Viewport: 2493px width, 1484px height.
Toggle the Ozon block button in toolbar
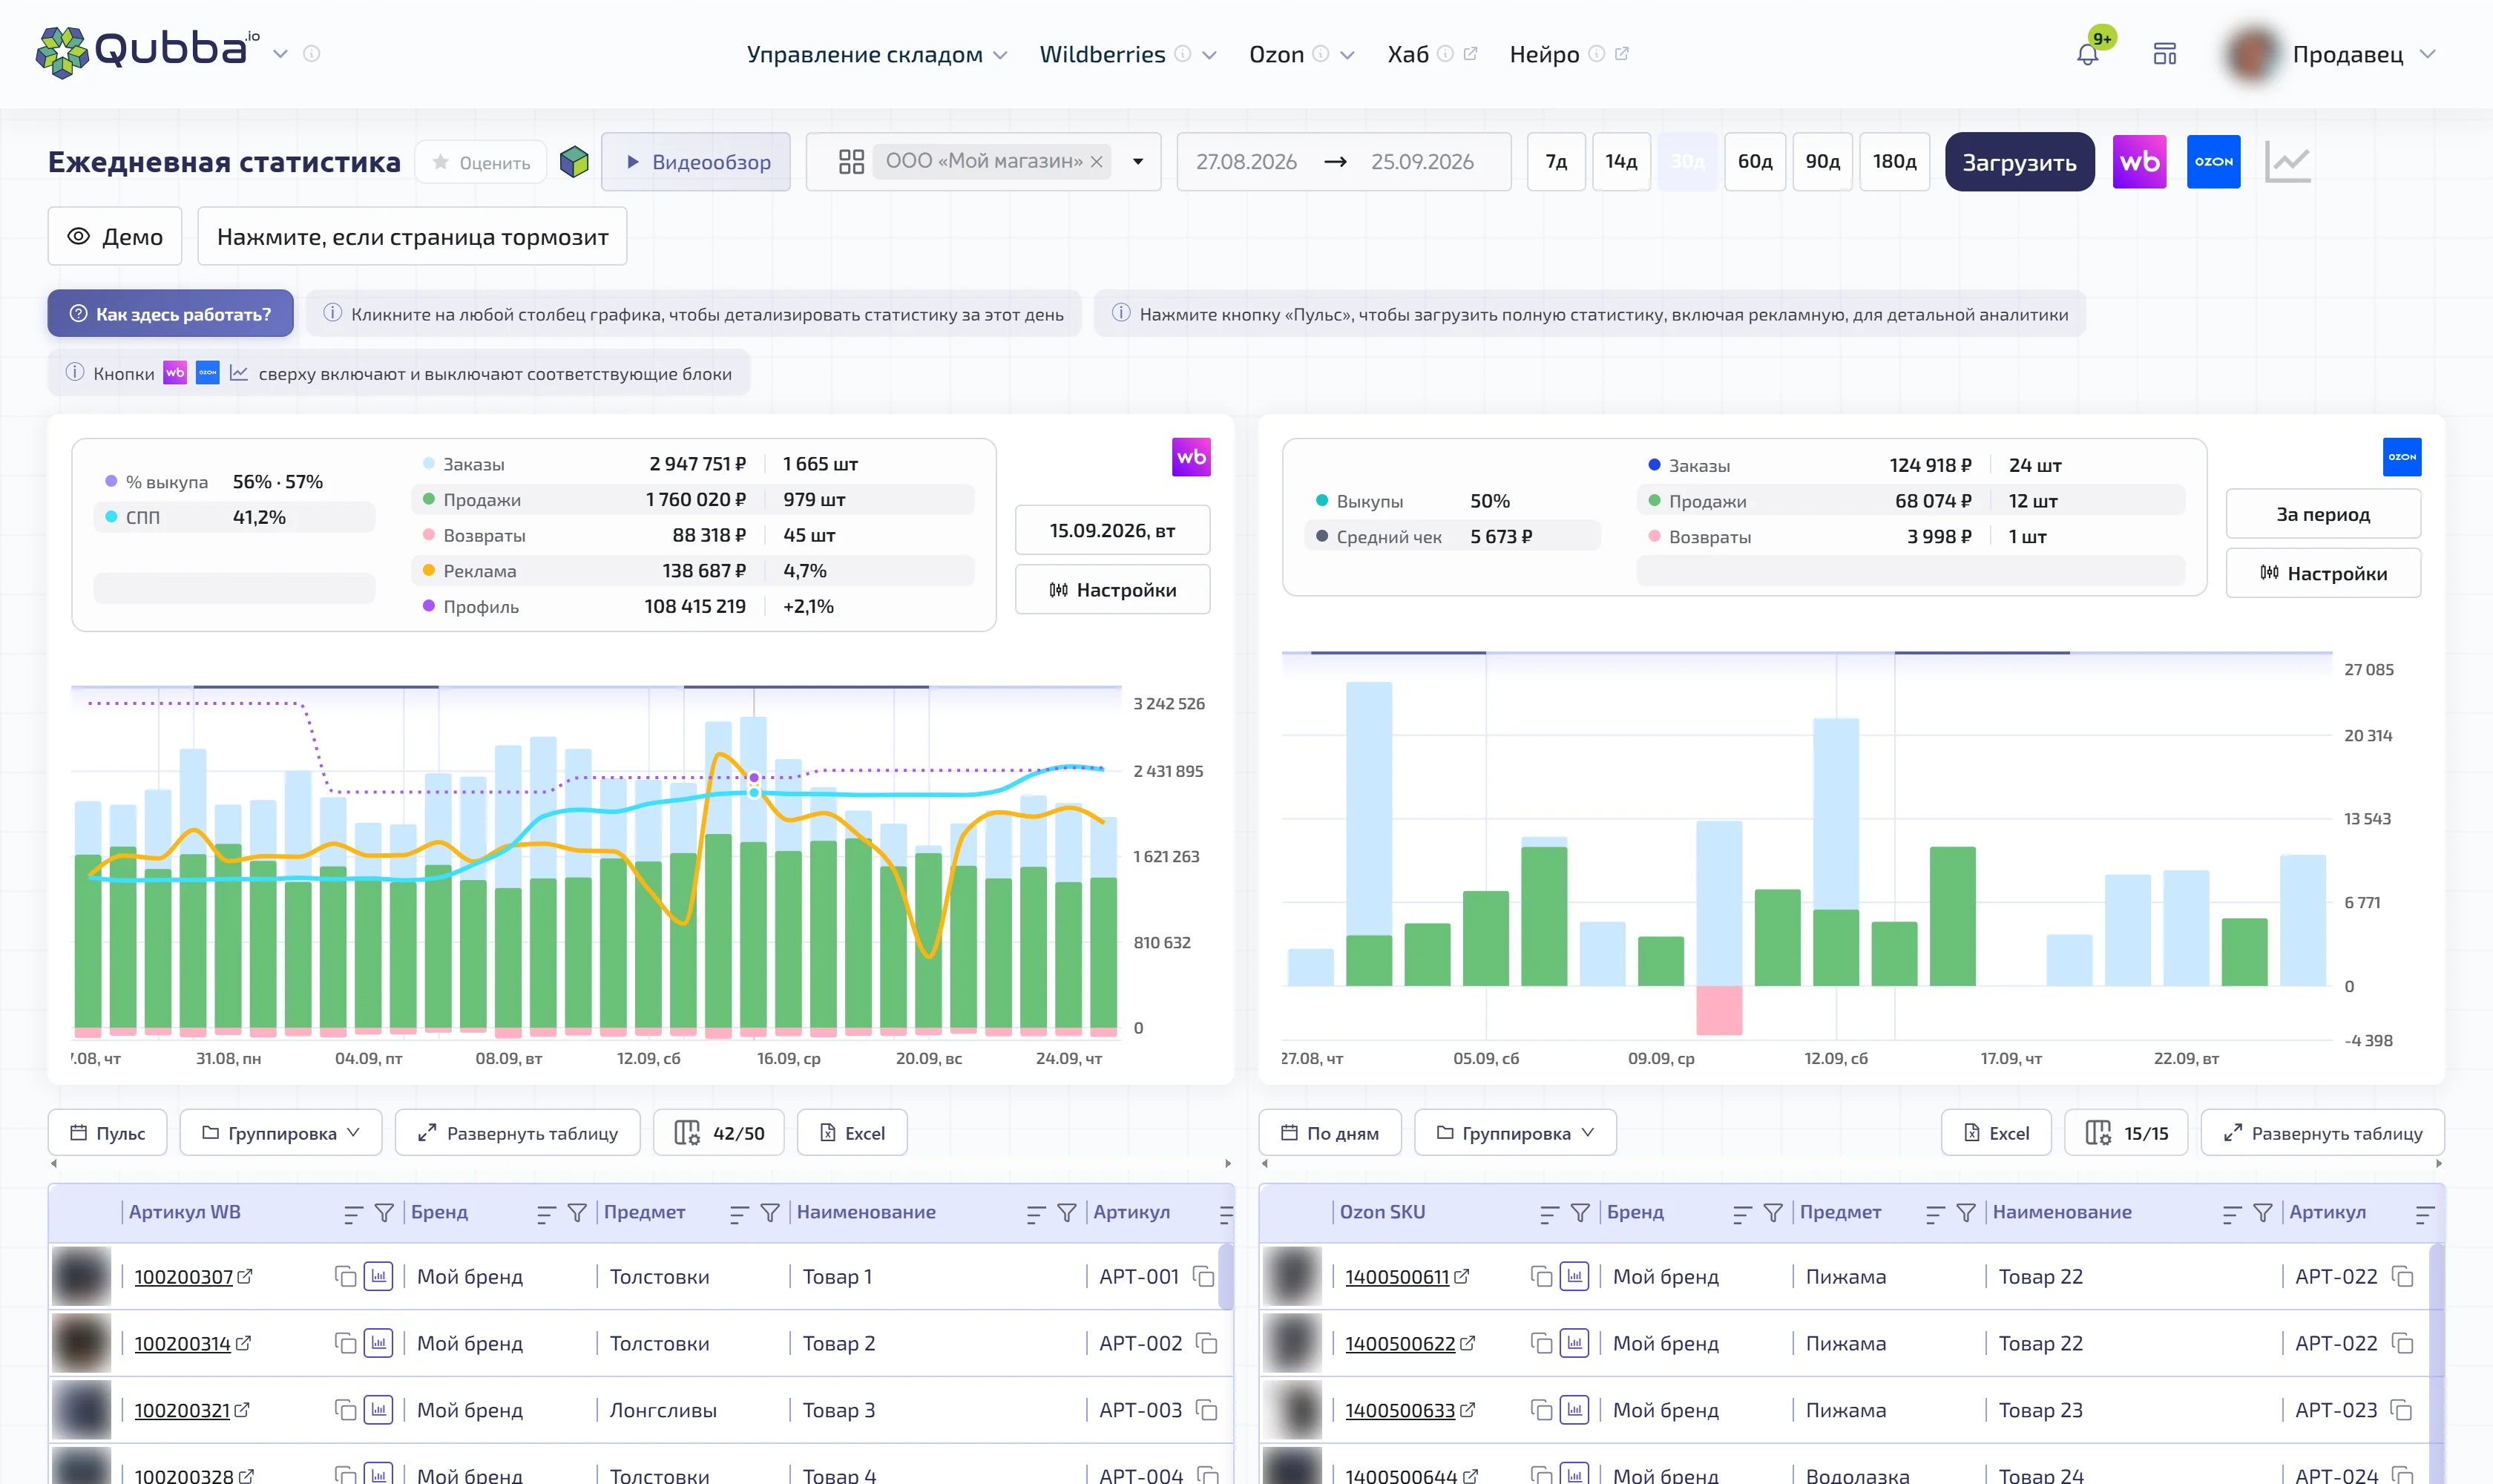coord(2213,162)
